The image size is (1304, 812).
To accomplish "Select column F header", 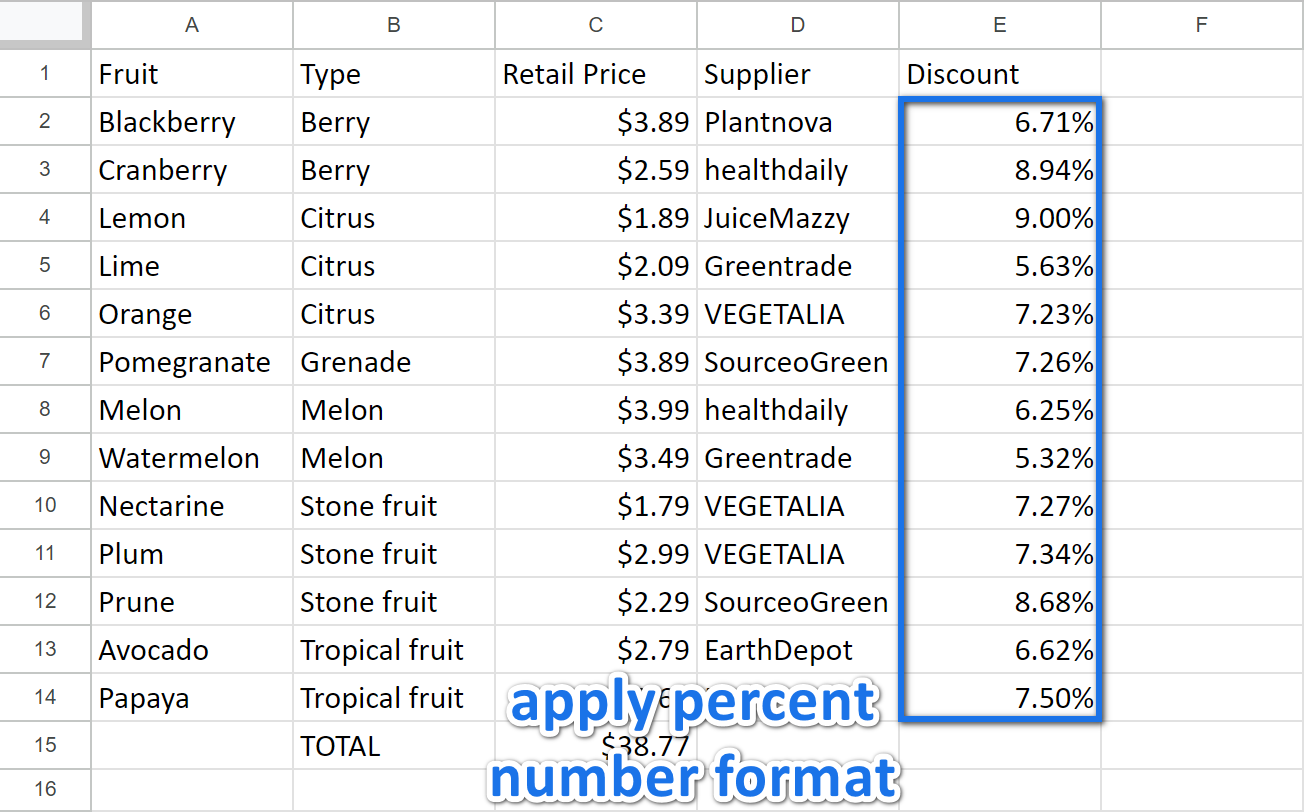I will coord(1202,25).
